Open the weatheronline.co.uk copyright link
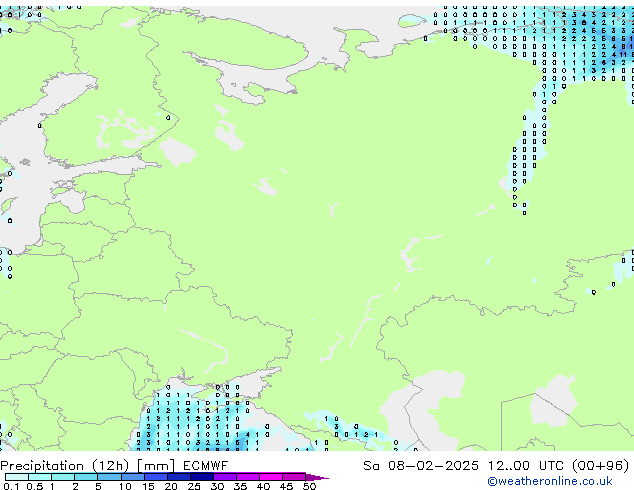This screenshot has height=490, width=634. [x=550, y=481]
